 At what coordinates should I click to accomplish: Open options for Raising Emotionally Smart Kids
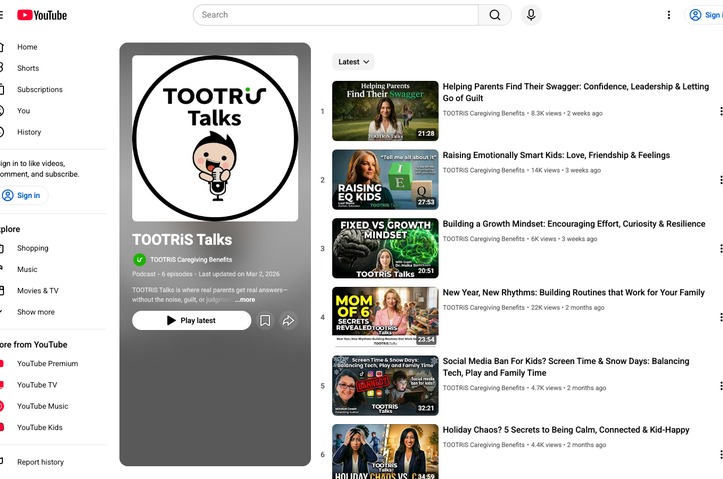tap(720, 180)
